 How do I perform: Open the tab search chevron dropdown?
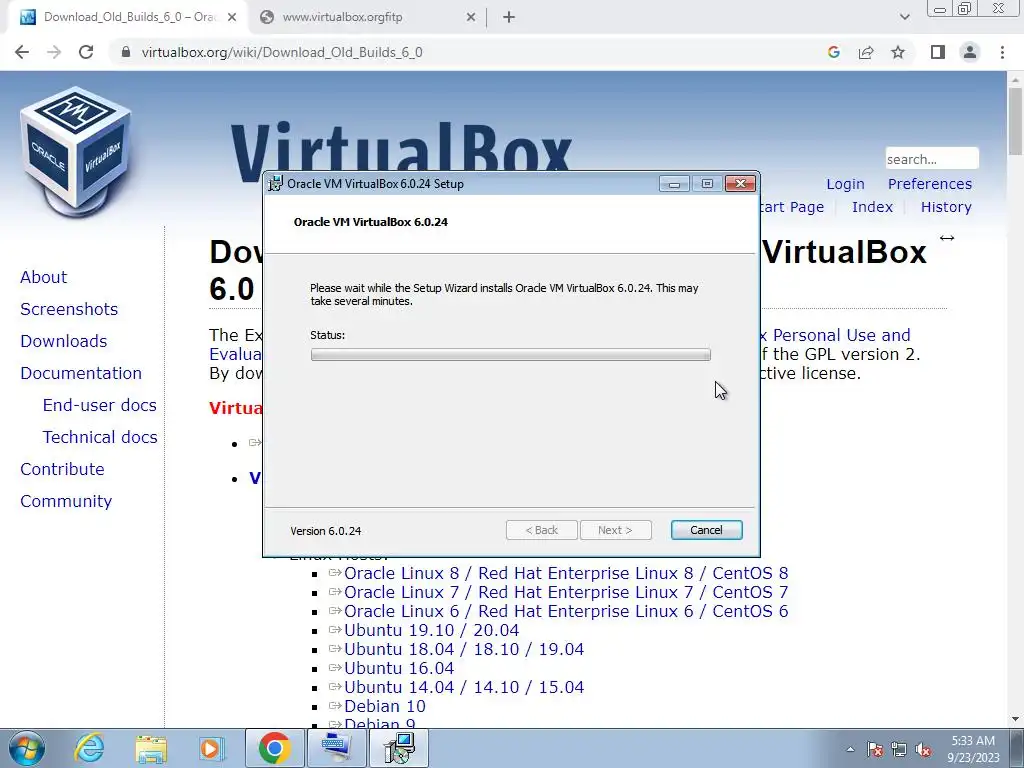(x=904, y=18)
